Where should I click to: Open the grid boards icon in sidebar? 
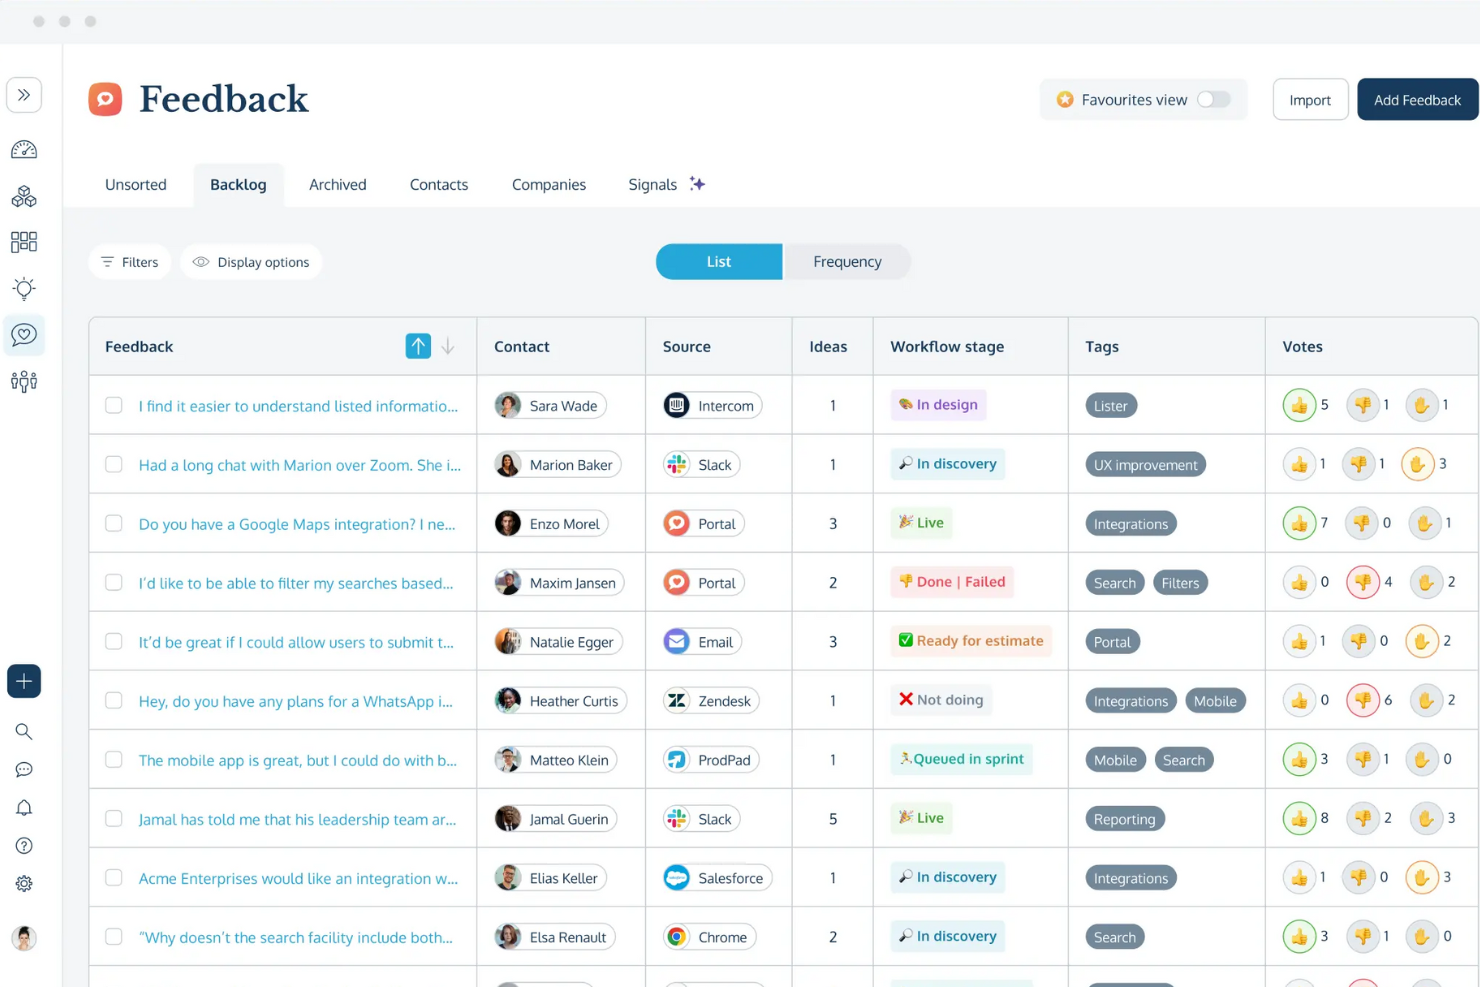coord(24,242)
